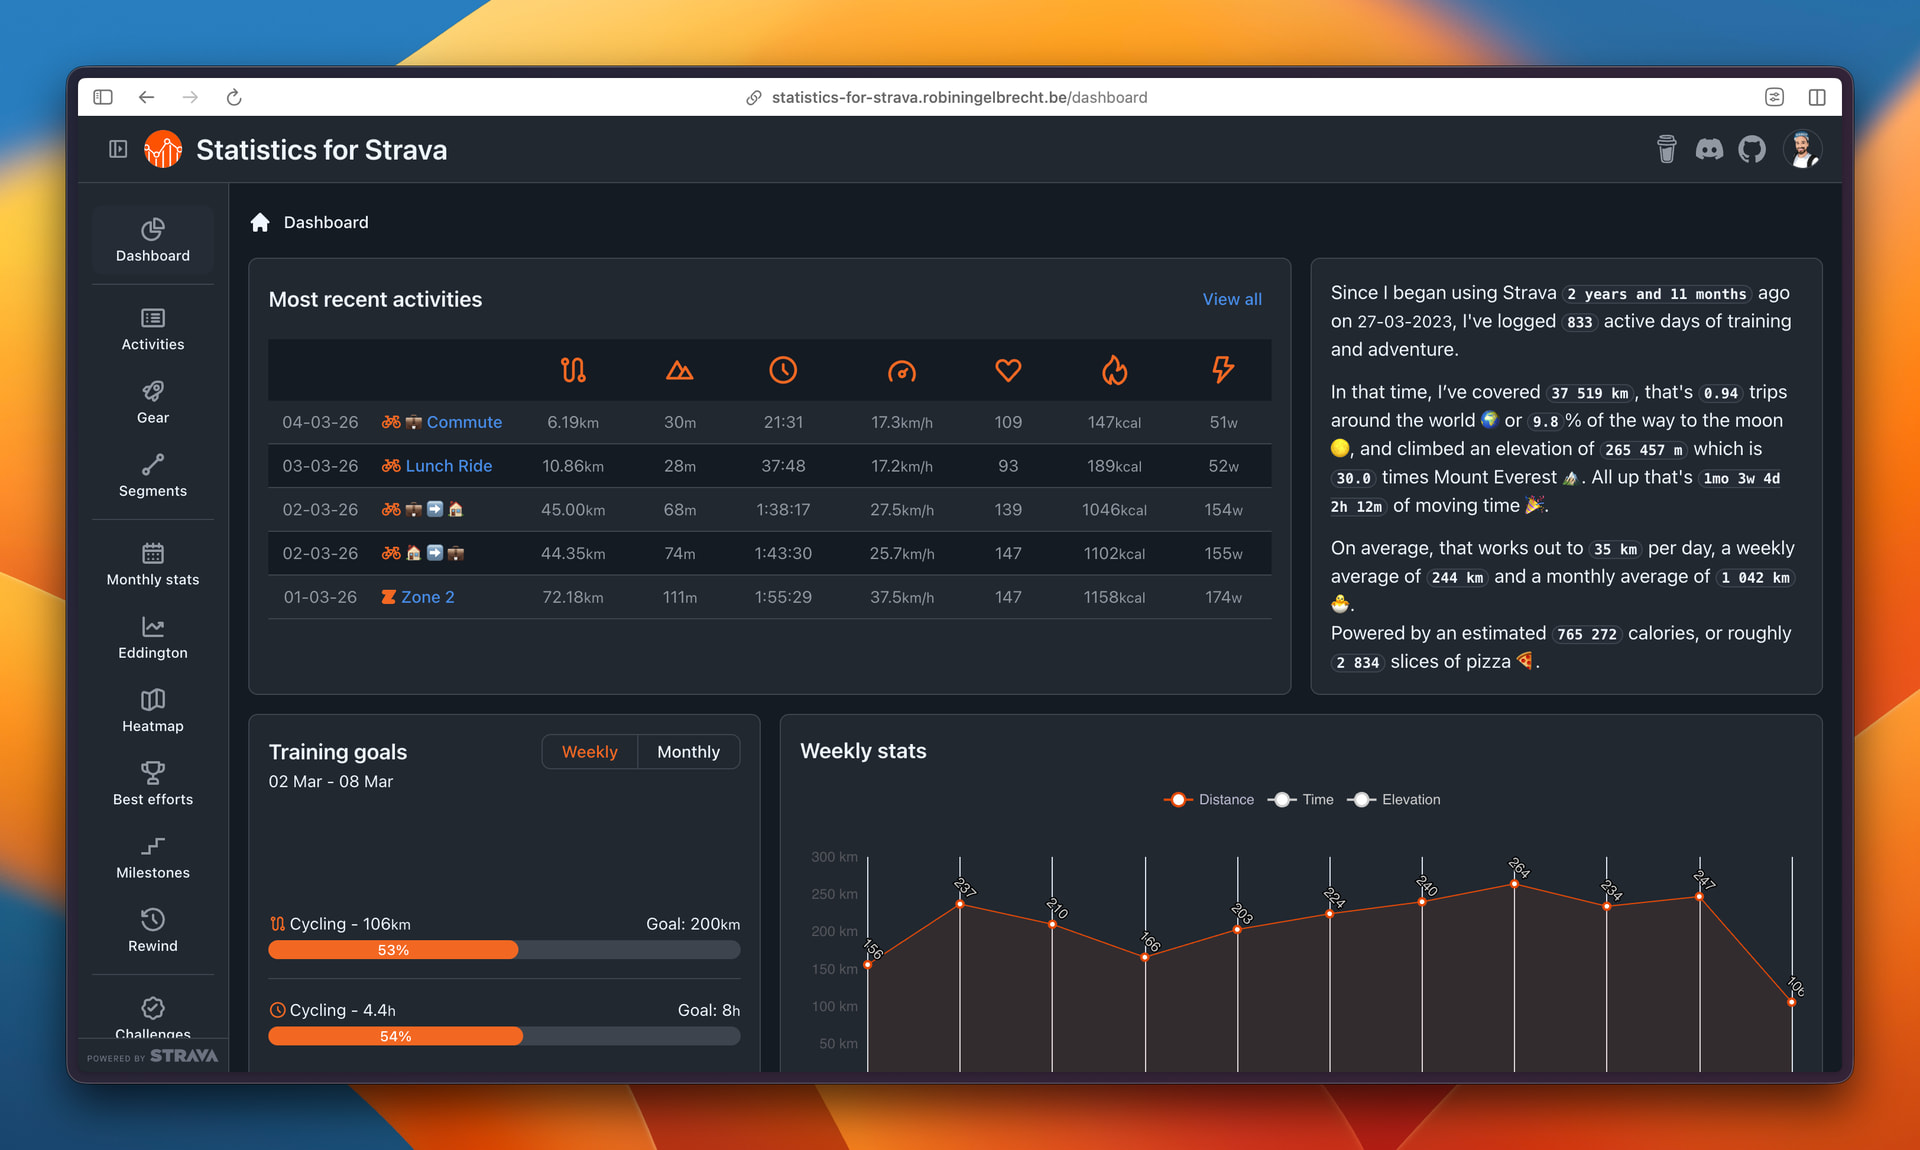Viewport: 1920px width, 1150px height.
Task: Open Eddington page from sidebar
Action: tap(153, 638)
